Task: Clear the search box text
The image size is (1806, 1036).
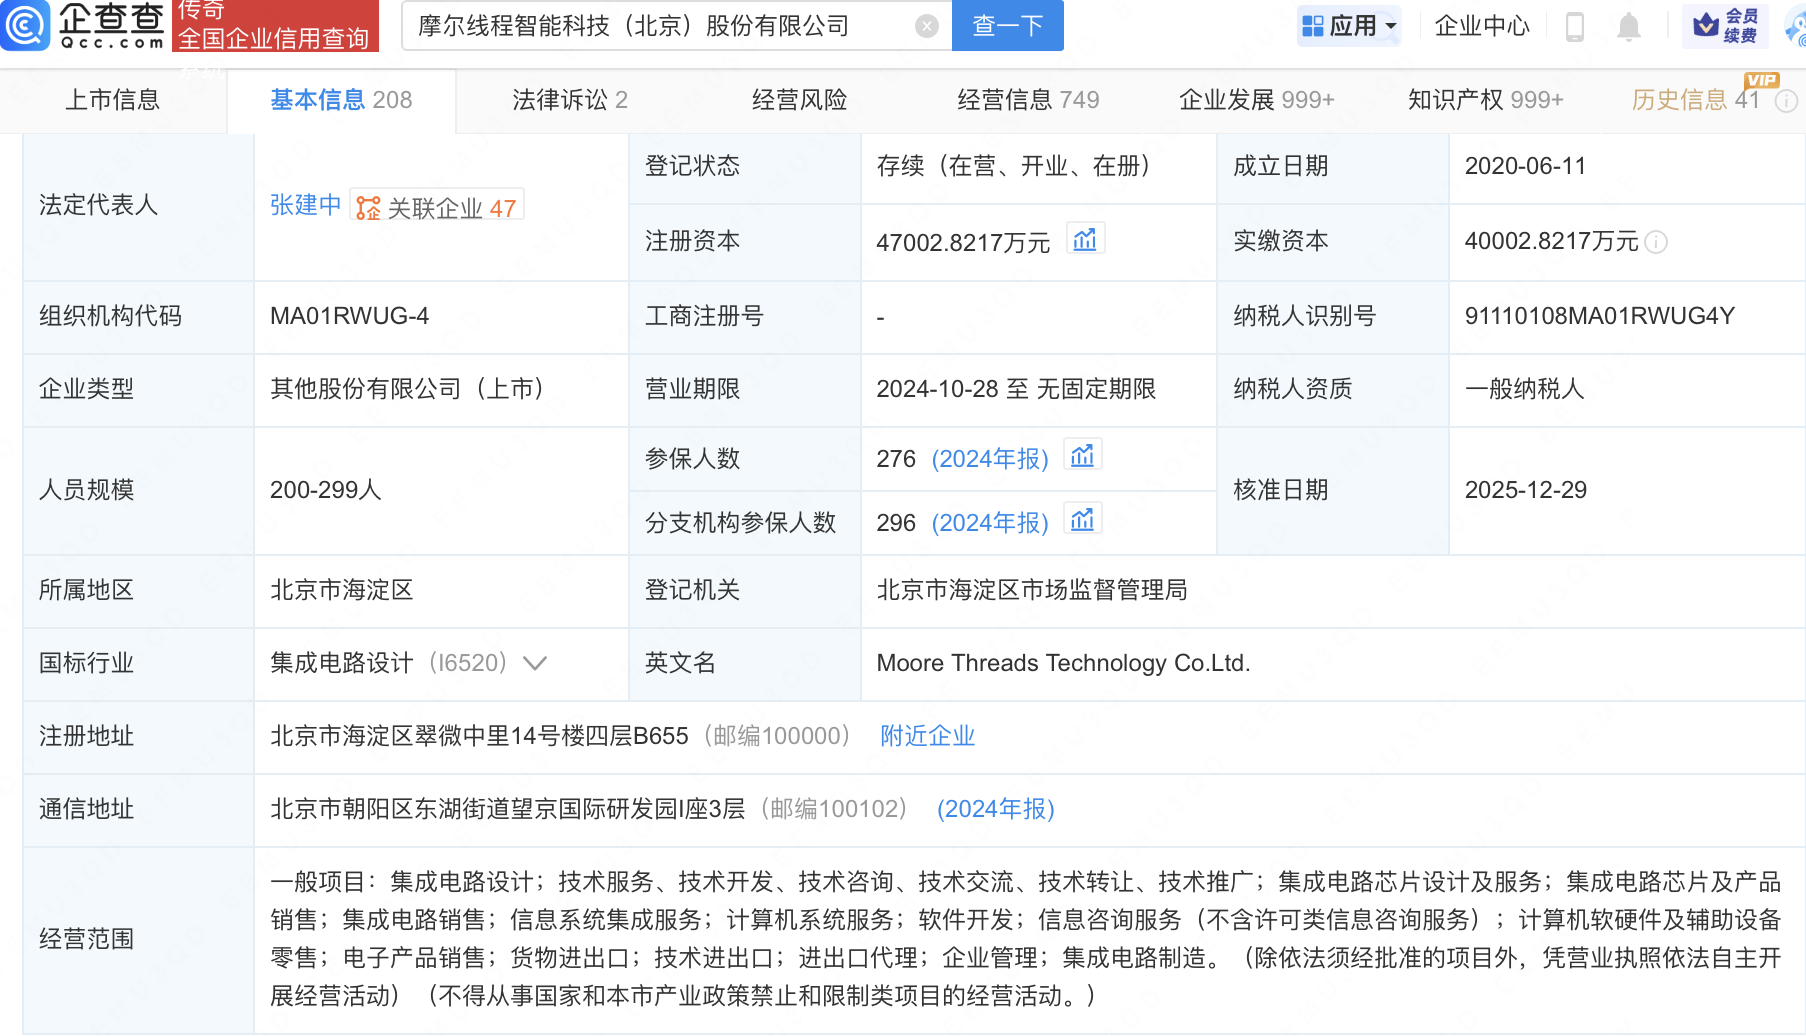Action: pos(927,26)
